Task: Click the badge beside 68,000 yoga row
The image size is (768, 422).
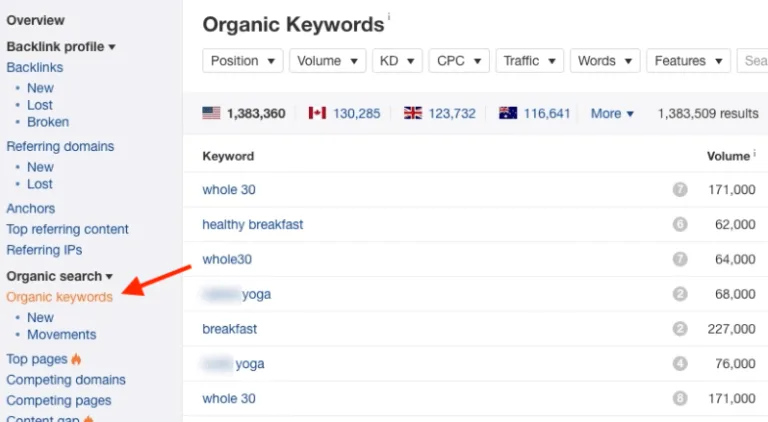Action: click(x=680, y=294)
